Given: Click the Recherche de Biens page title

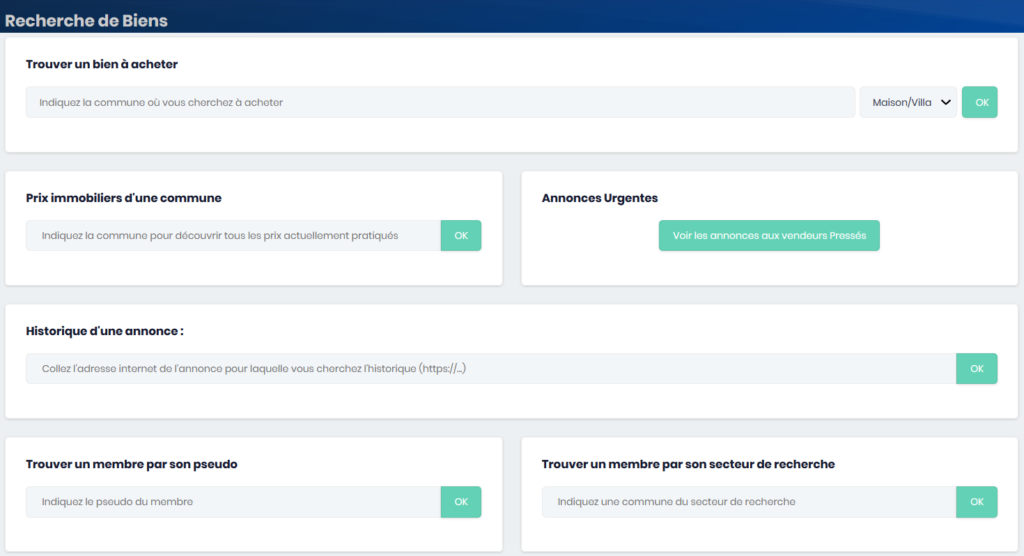Looking at the screenshot, I should [x=86, y=20].
